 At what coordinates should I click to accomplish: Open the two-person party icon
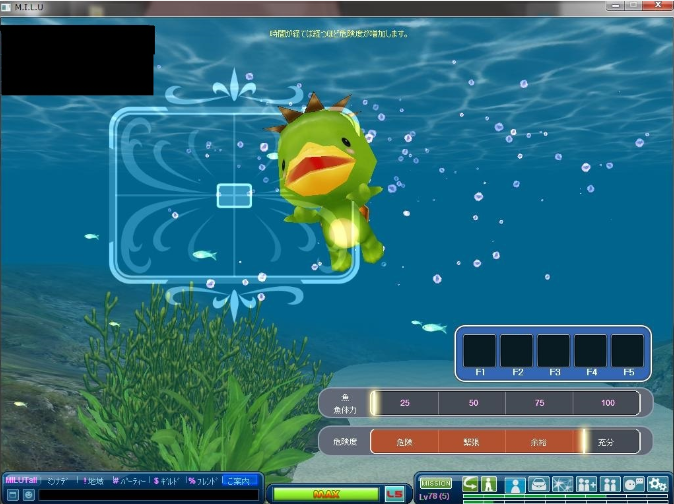pyautogui.click(x=610, y=485)
